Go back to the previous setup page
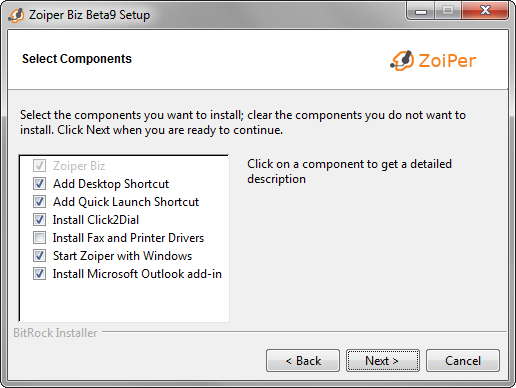The width and height of the screenshot is (516, 388). point(303,360)
